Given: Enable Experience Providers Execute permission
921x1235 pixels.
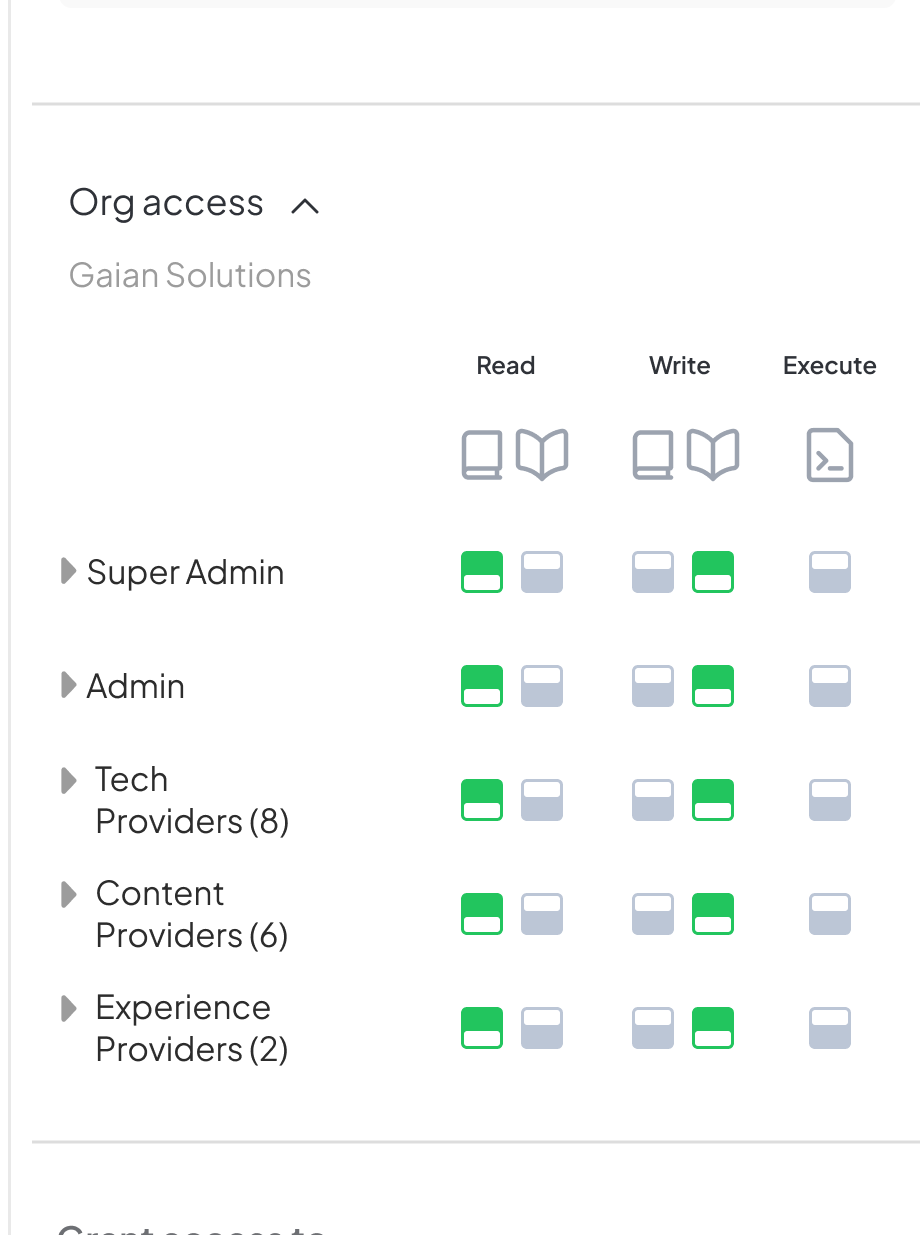Looking at the screenshot, I should coord(830,1028).
